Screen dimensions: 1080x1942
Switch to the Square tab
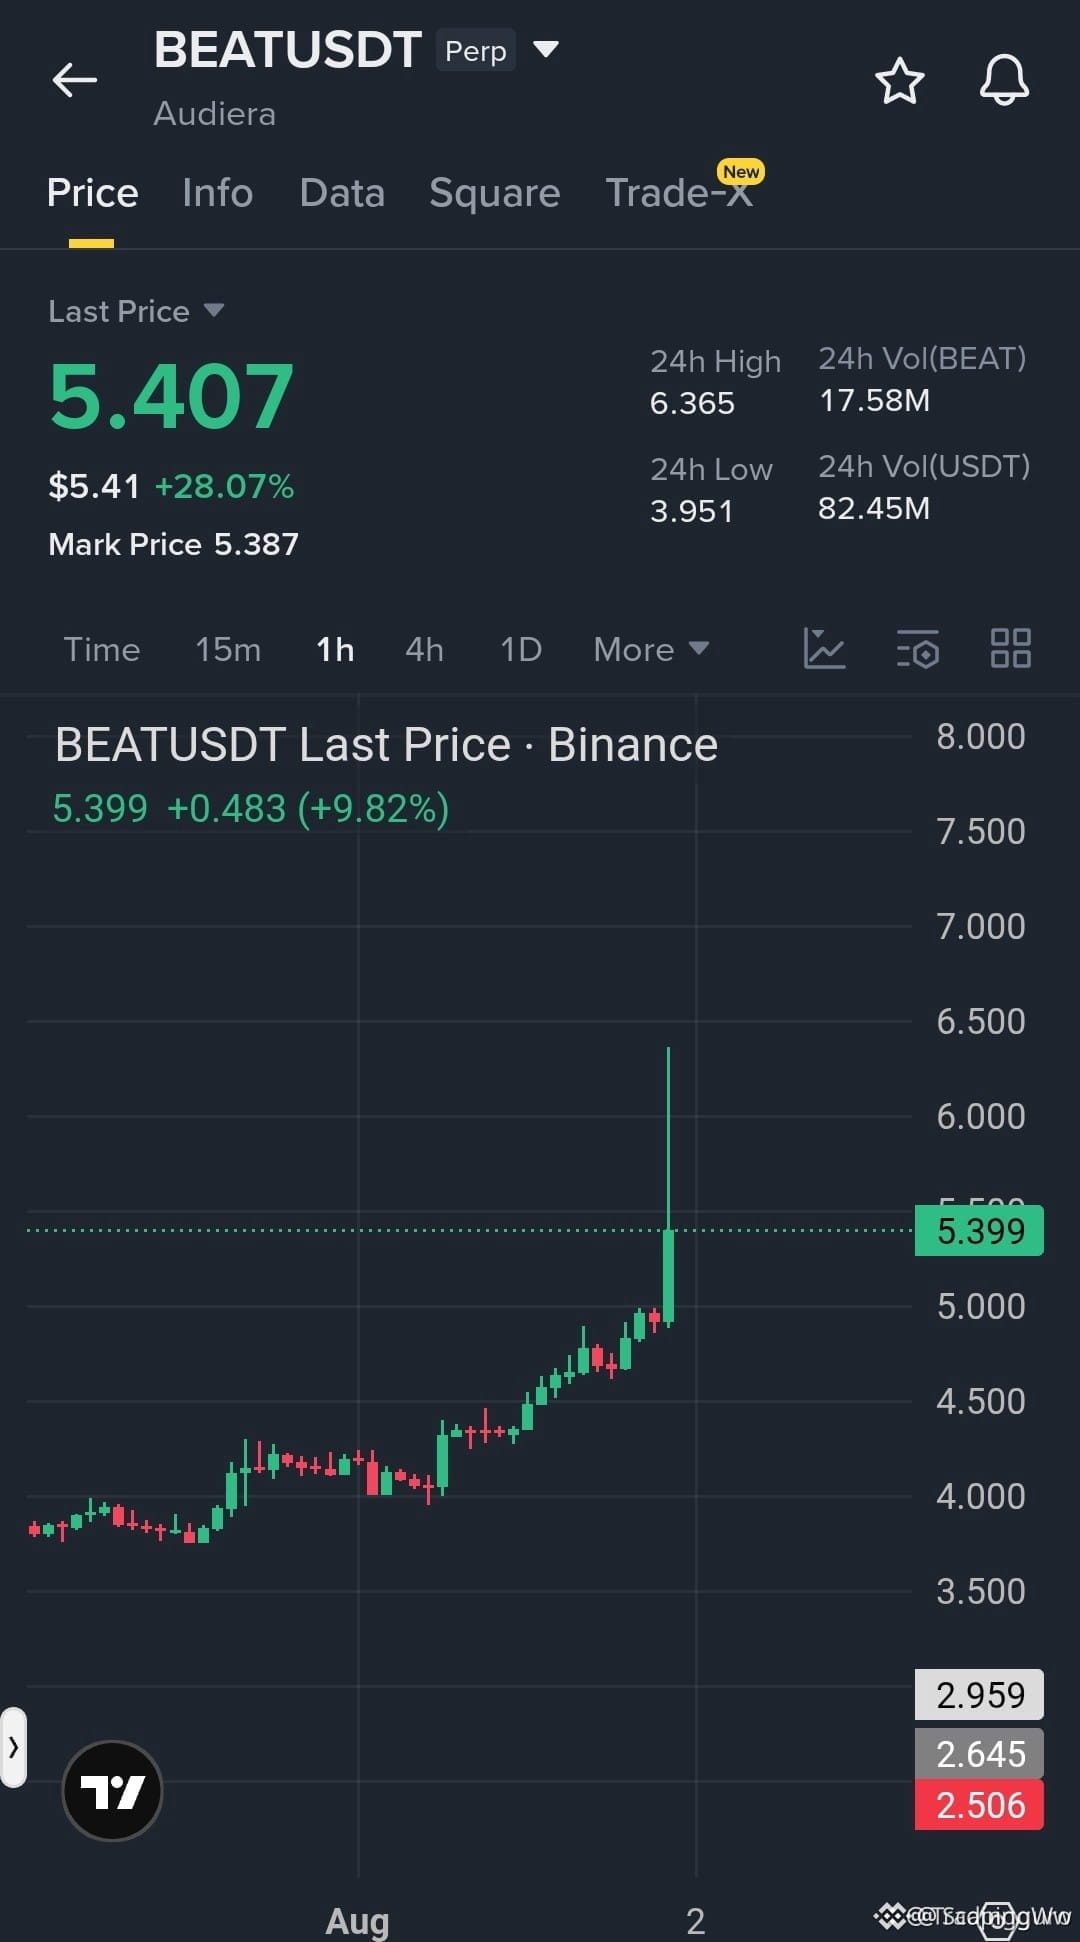tap(494, 193)
